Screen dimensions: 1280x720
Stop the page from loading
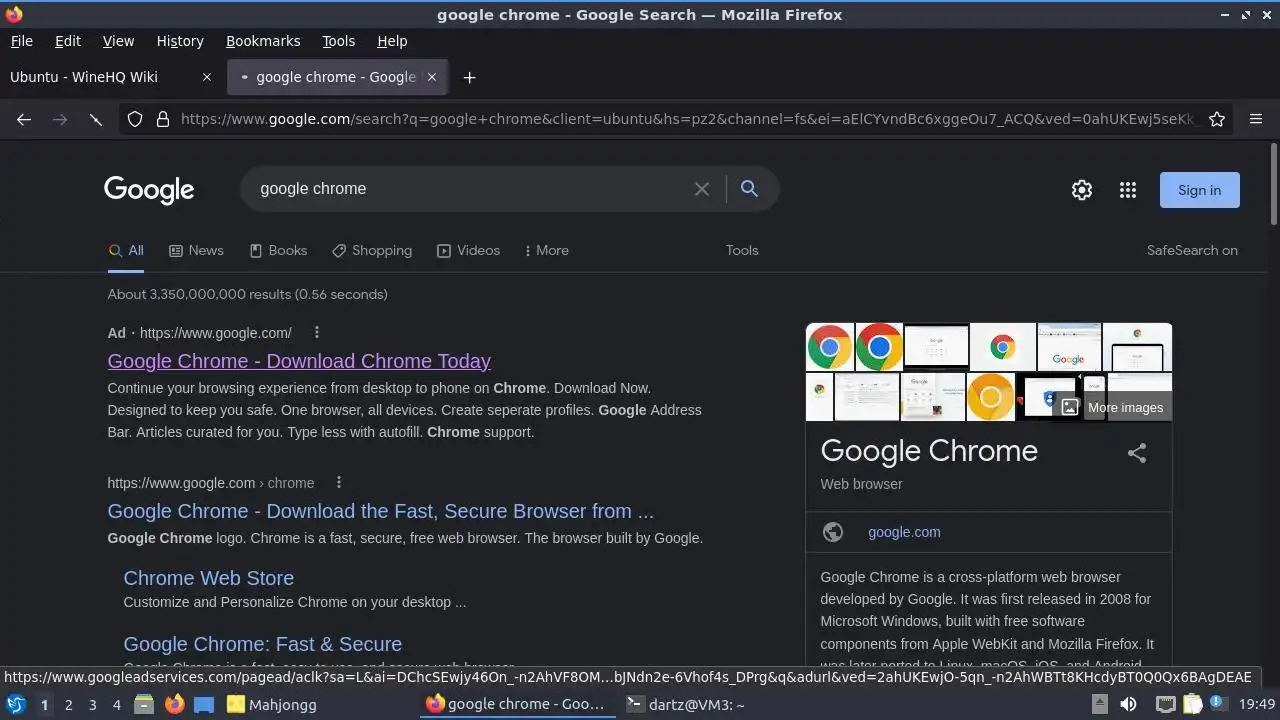[96, 119]
